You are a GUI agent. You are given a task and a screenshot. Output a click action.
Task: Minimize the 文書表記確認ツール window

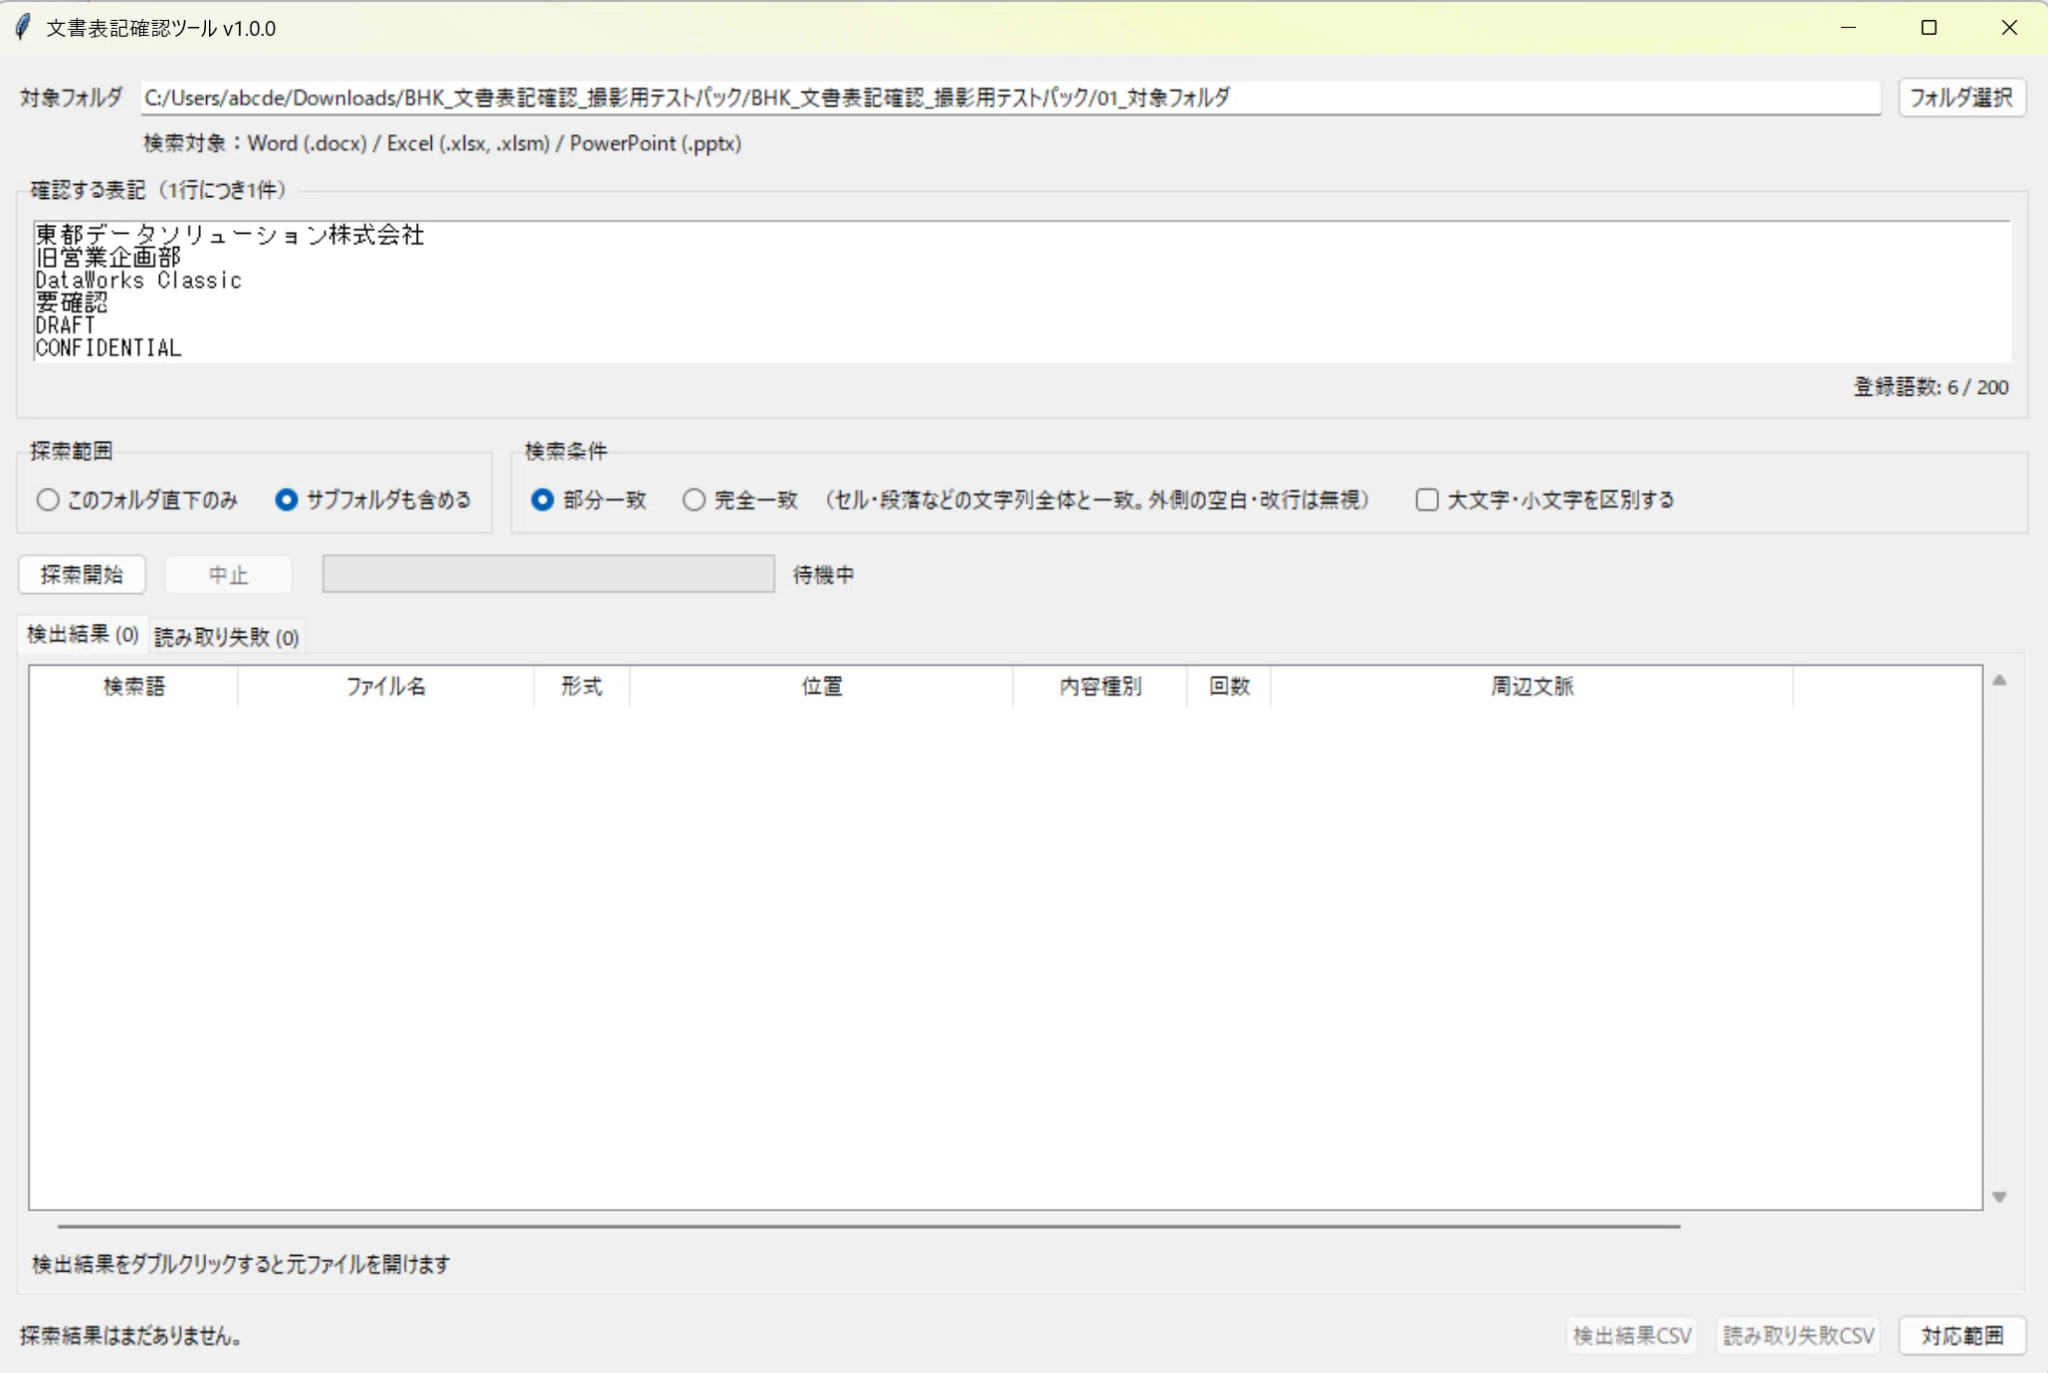(1848, 28)
